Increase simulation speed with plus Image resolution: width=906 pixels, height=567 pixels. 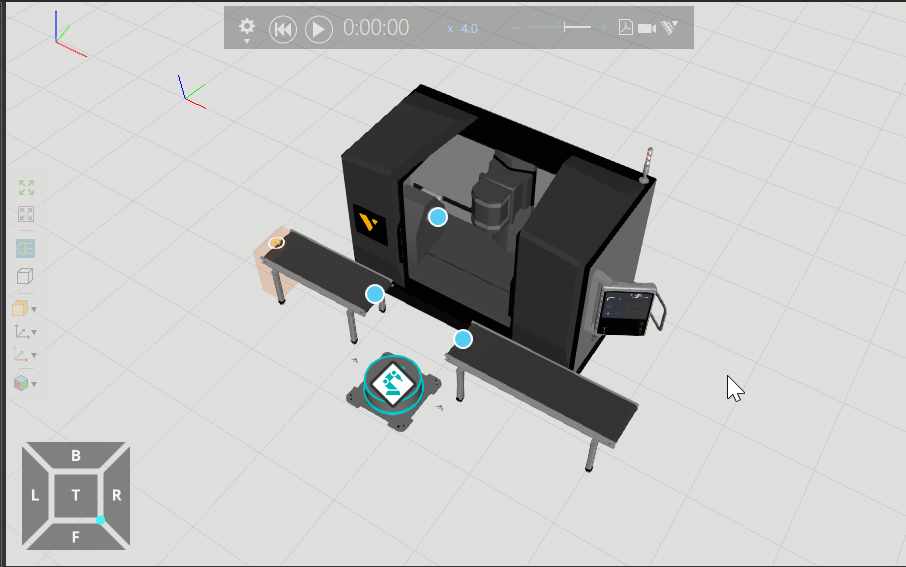pos(604,27)
